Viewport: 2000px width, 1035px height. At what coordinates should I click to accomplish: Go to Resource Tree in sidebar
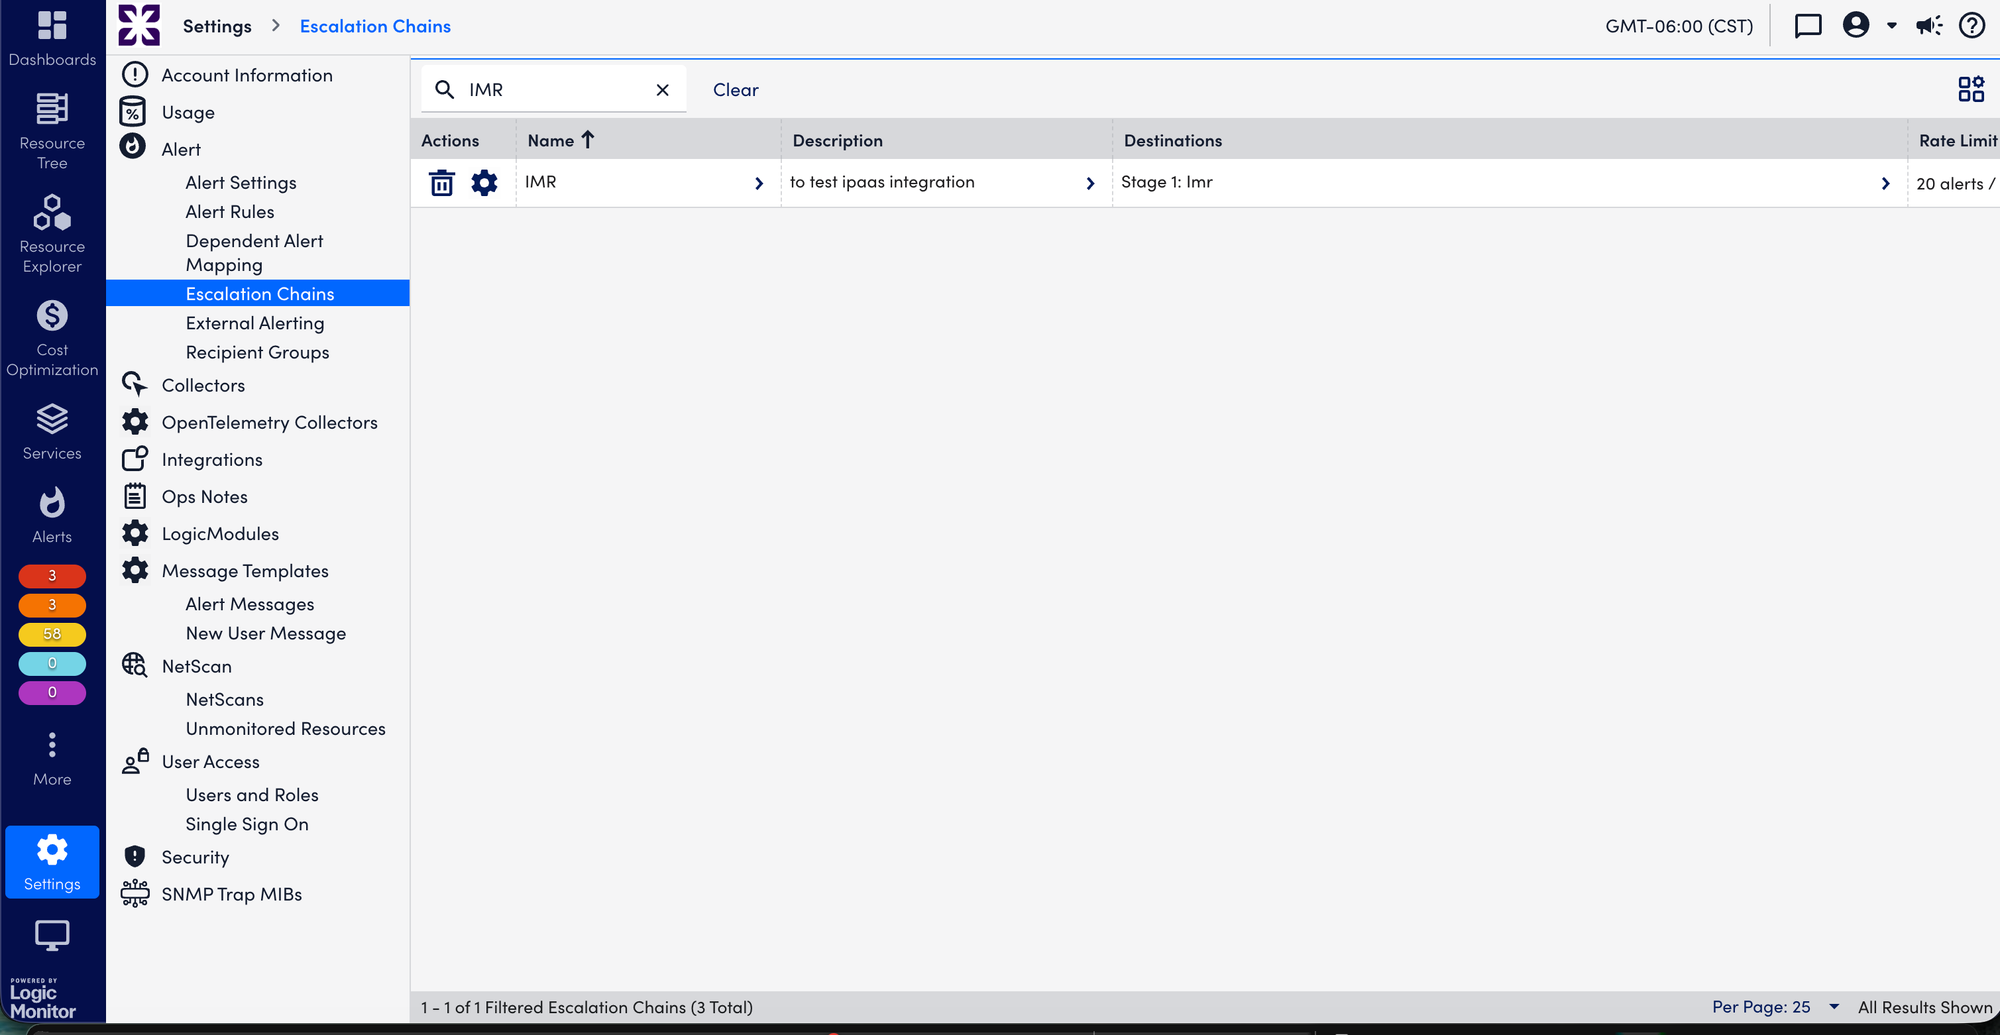coord(52,131)
